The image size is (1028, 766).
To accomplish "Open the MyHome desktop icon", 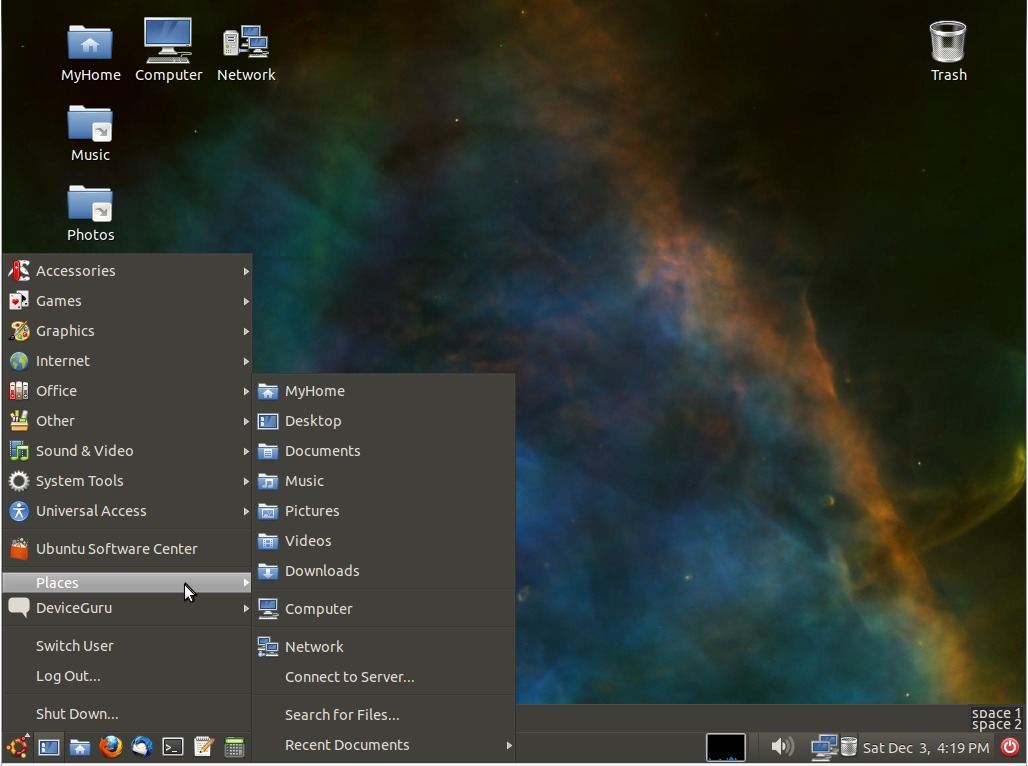I will click(x=90, y=52).
